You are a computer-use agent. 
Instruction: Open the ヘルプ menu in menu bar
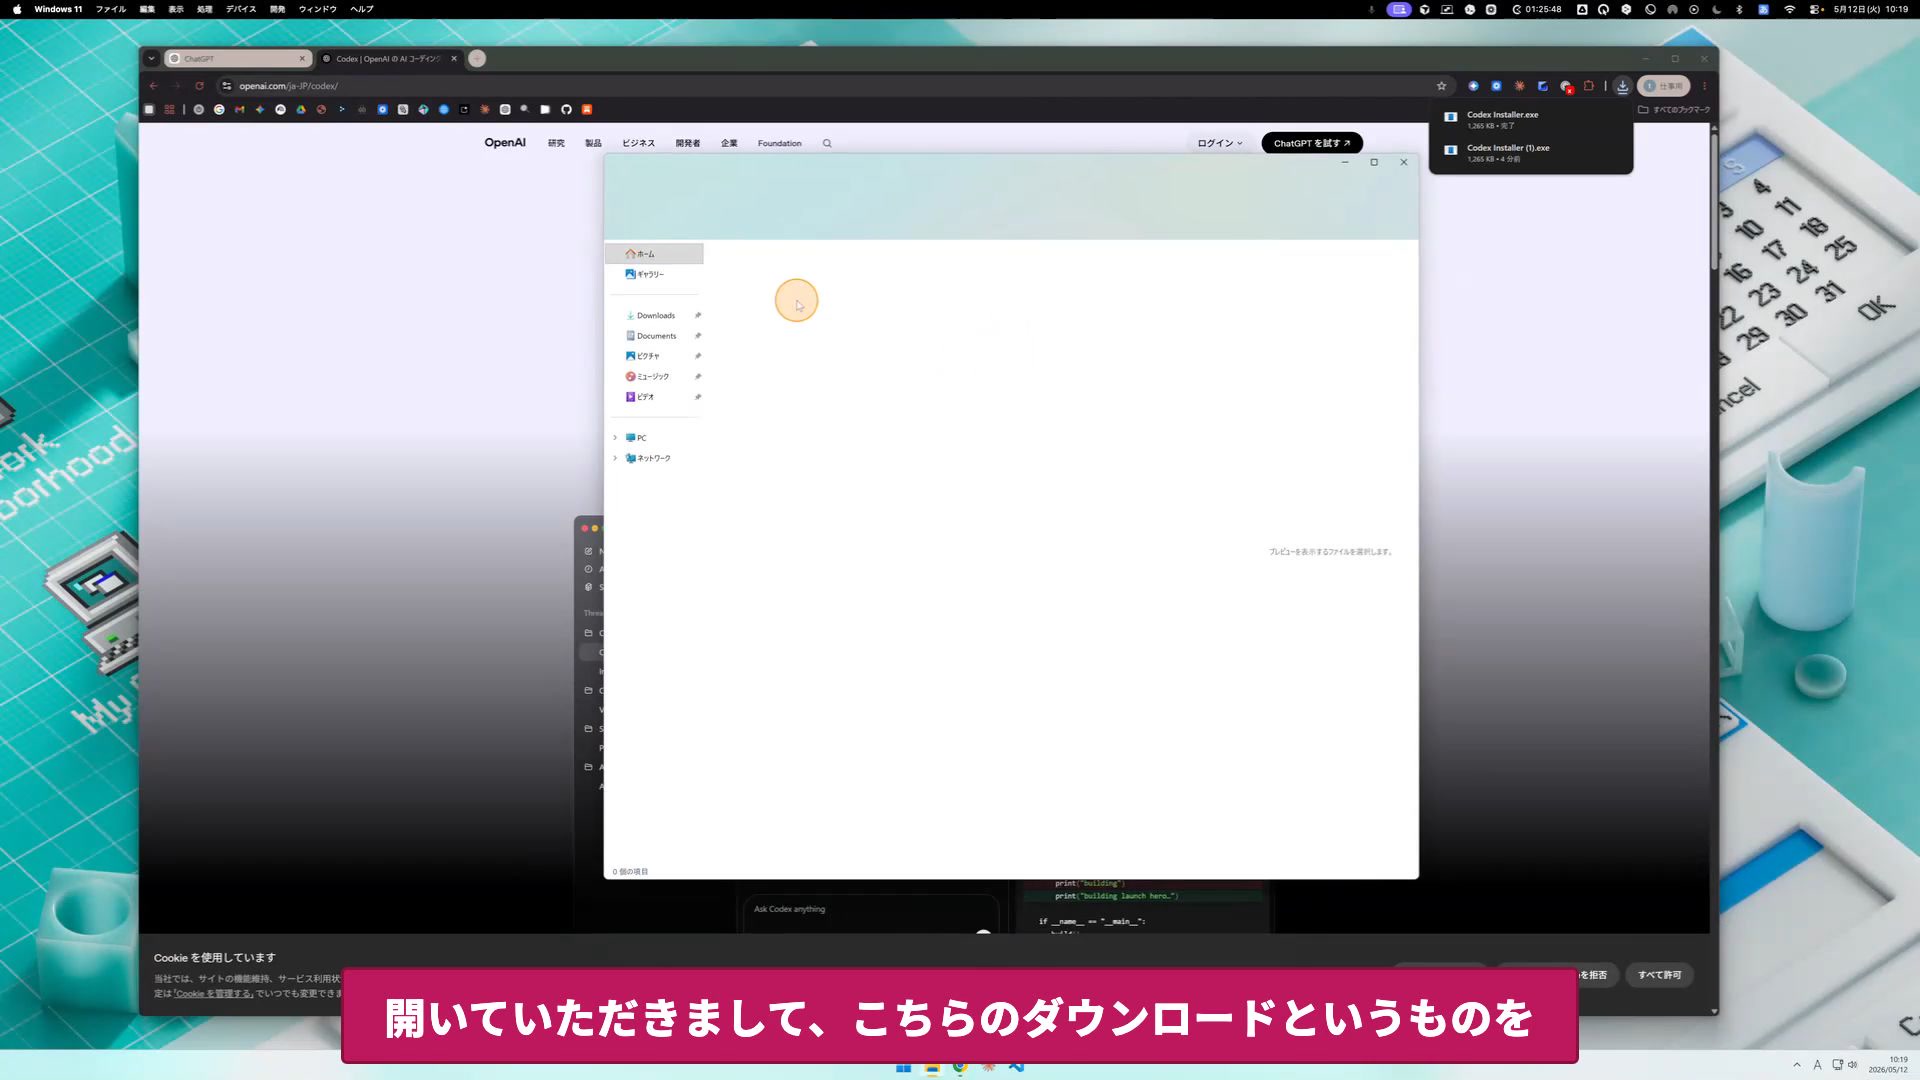362,9
